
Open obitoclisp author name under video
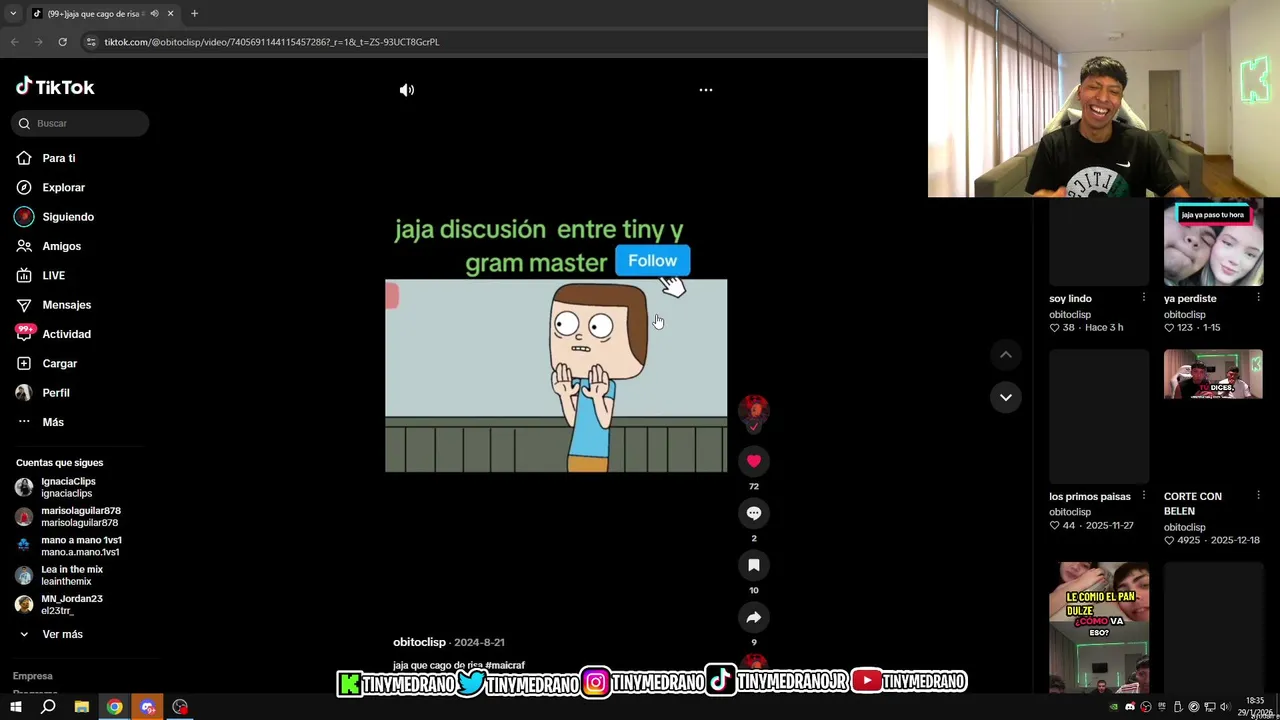(419, 642)
